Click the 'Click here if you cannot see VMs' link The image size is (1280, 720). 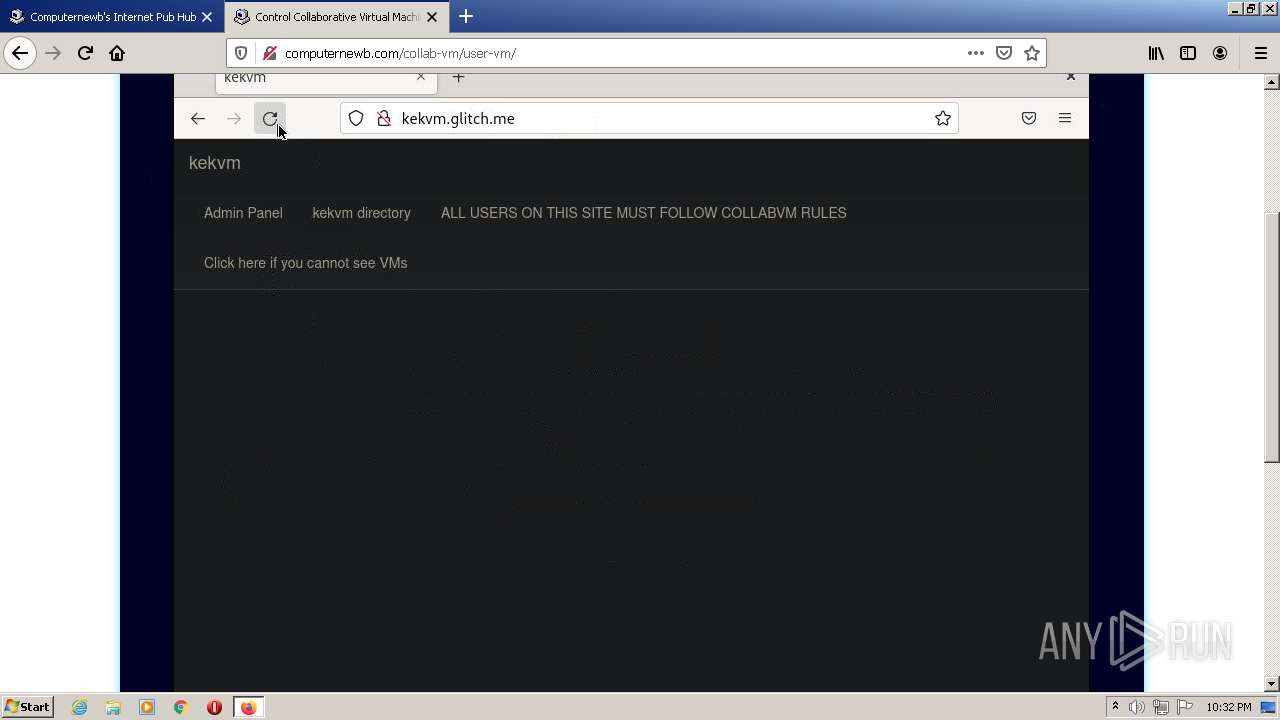coord(305,263)
